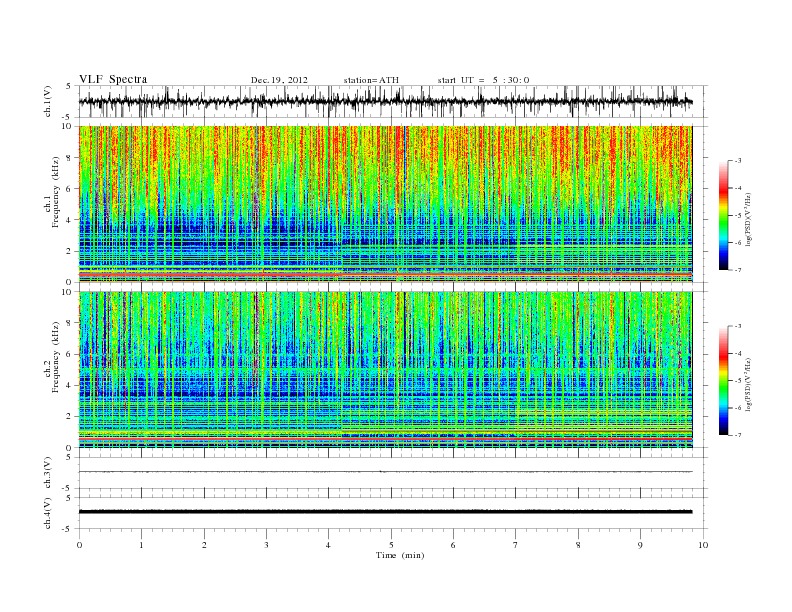Screen dimensions: 792x612
Task: Click the "station=ATH" label
Action: tap(371, 80)
